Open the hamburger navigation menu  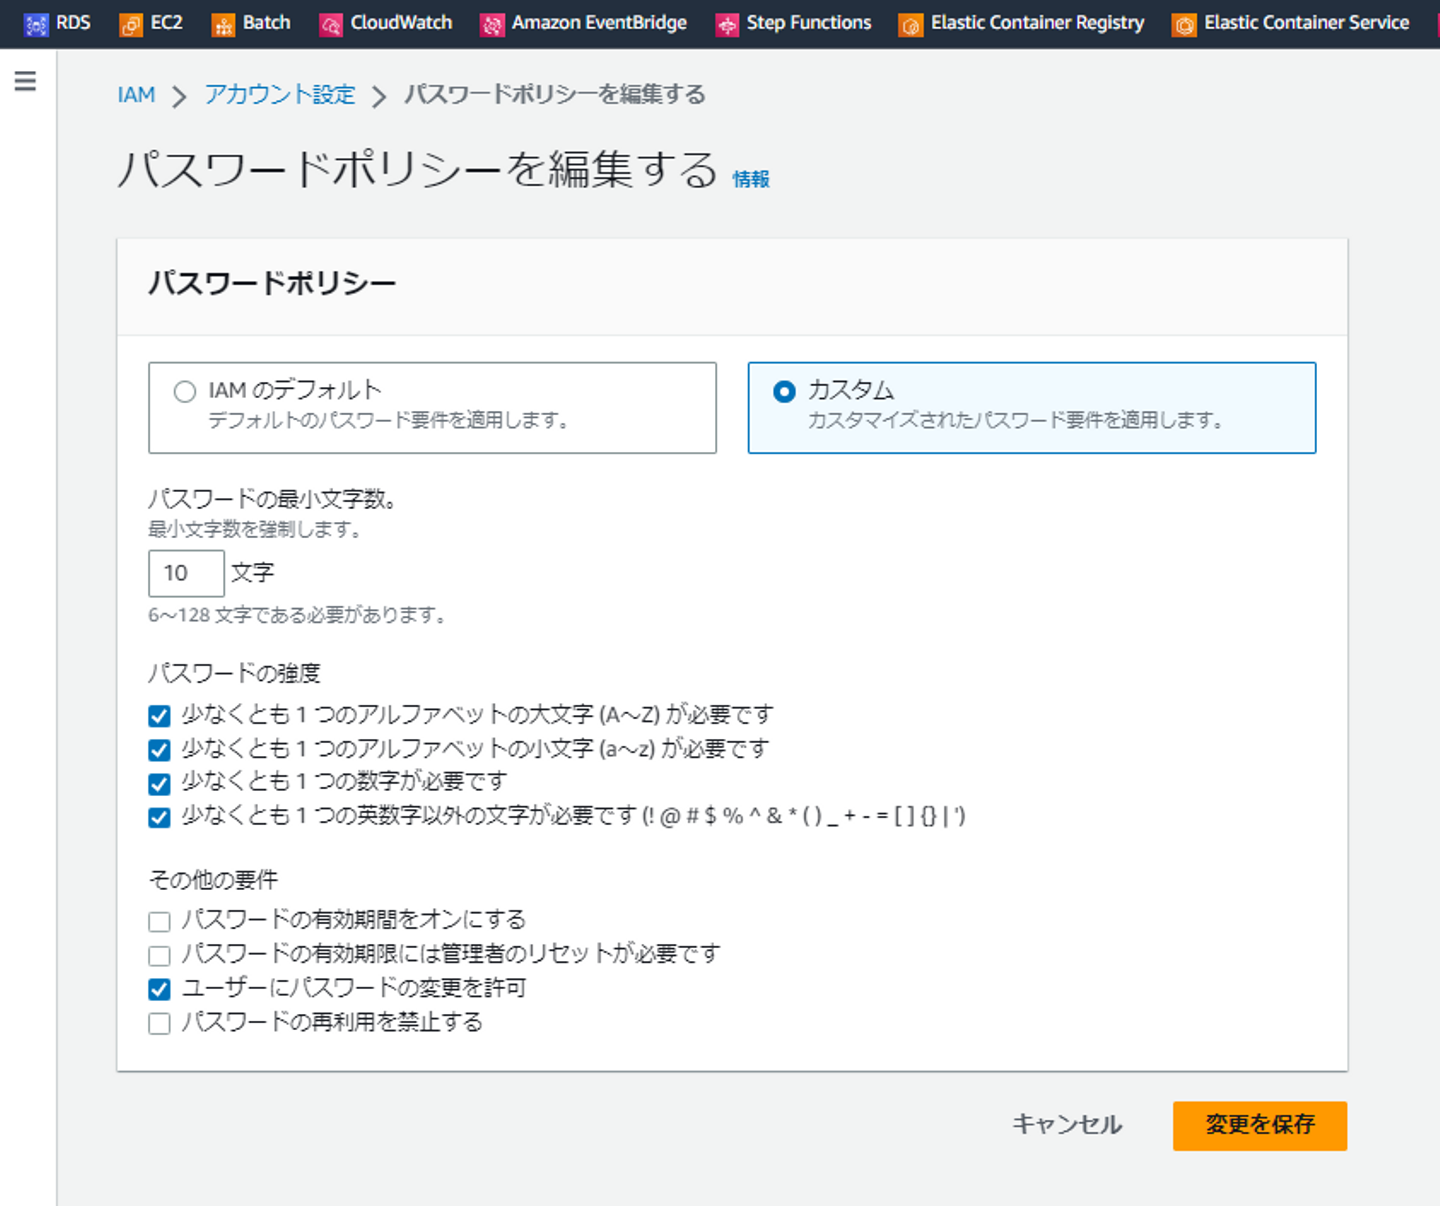click(25, 81)
